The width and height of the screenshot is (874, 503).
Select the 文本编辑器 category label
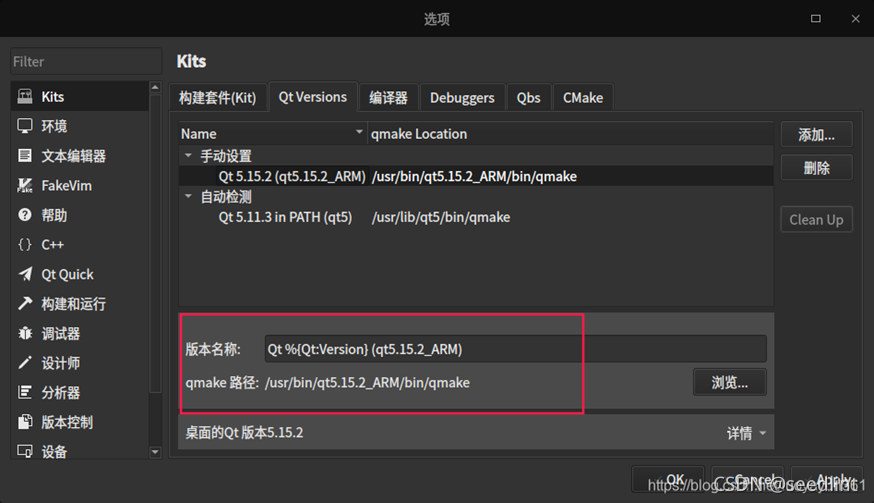[74, 156]
